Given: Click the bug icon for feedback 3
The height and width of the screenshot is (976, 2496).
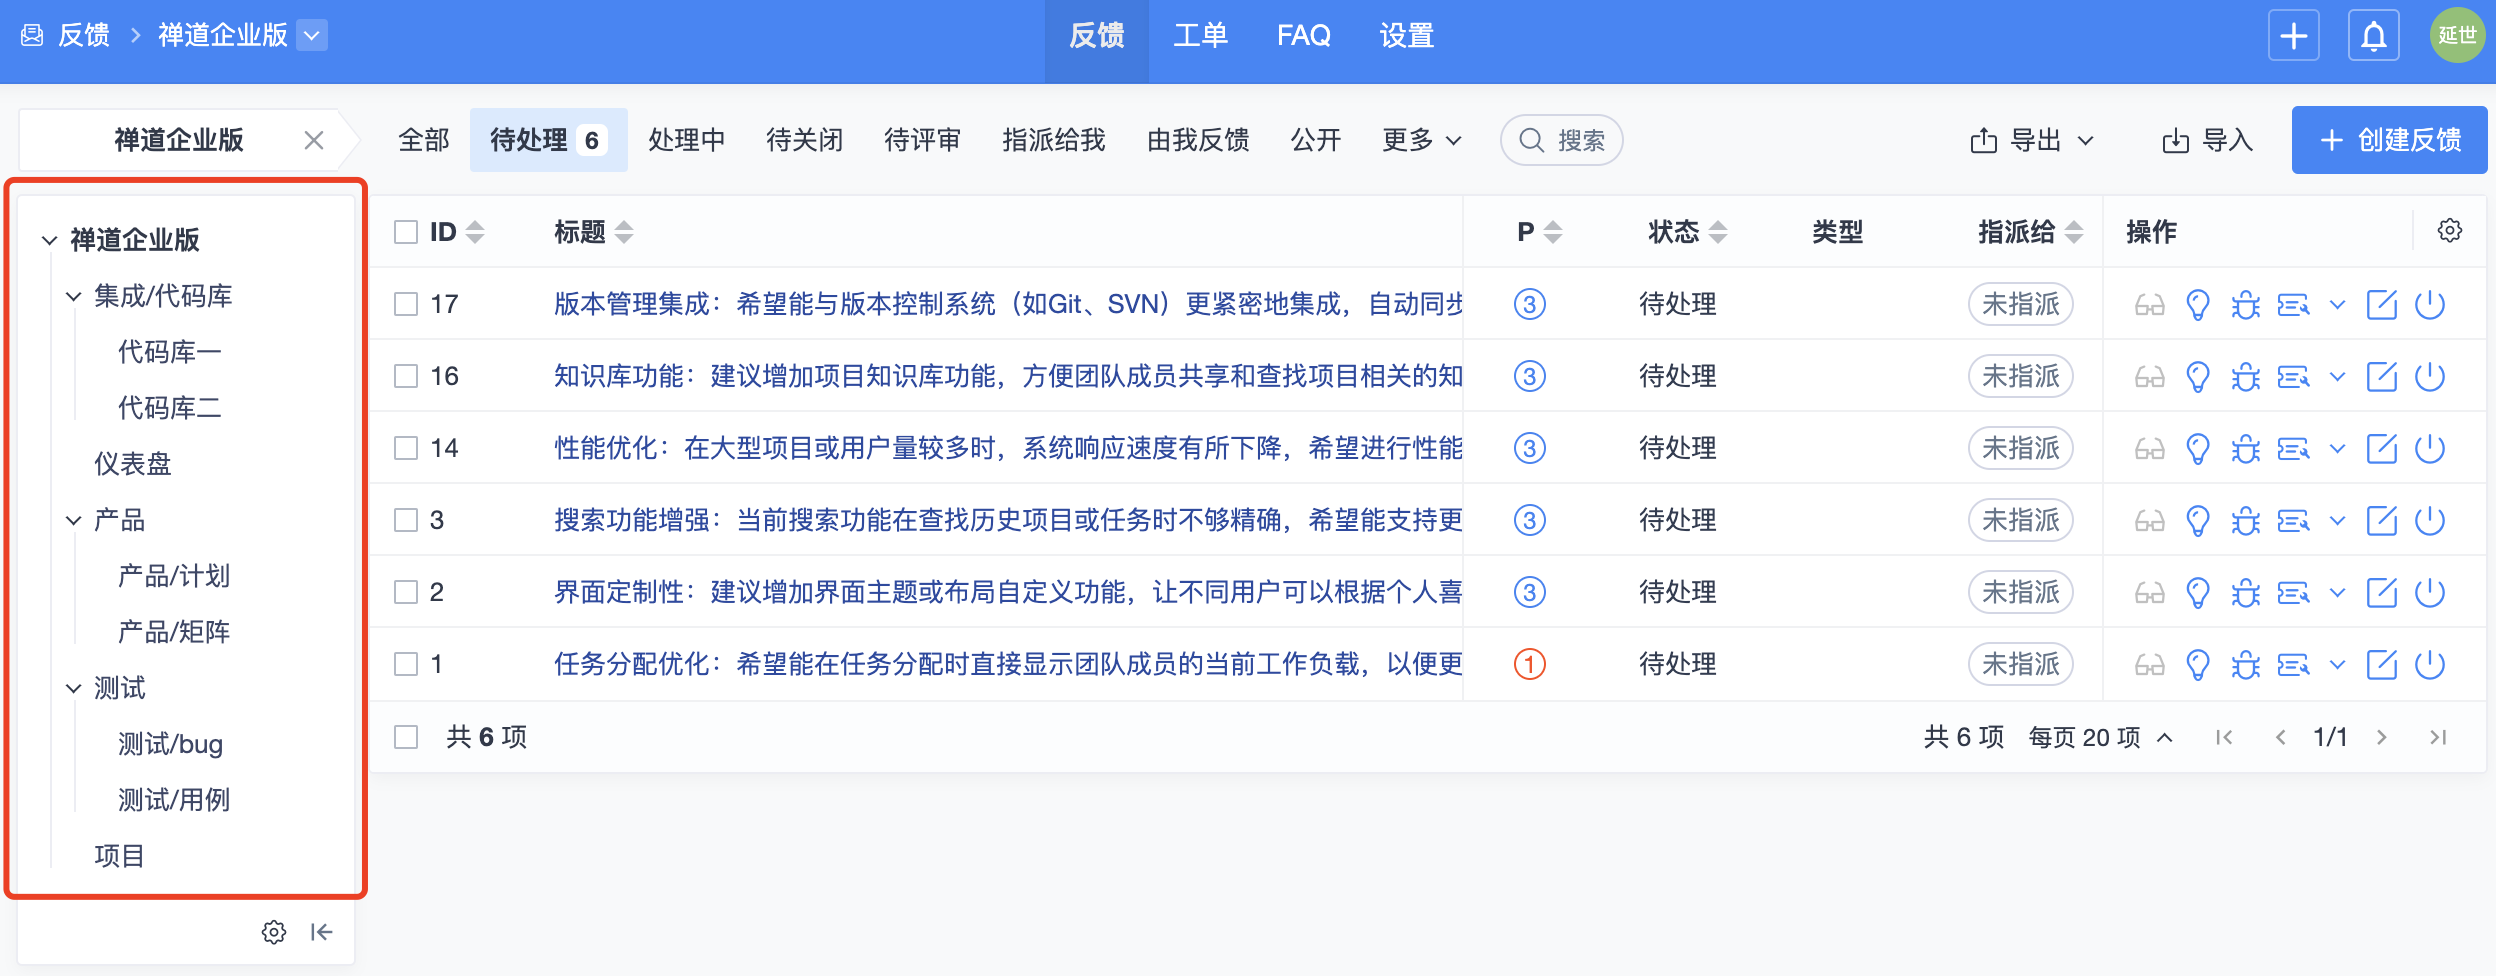Looking at the screenshot, I should [2245, 520].
